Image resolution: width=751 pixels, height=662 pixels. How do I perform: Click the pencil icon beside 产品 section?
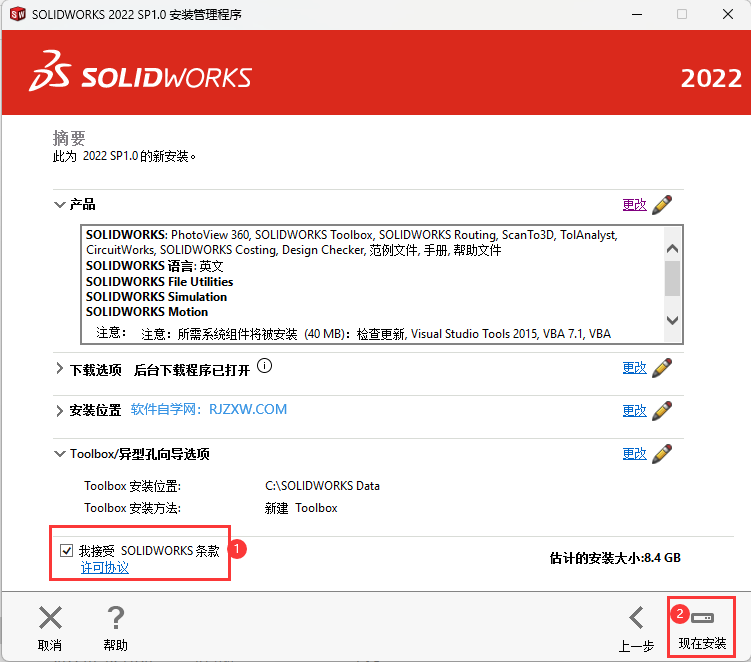(661, 204)
